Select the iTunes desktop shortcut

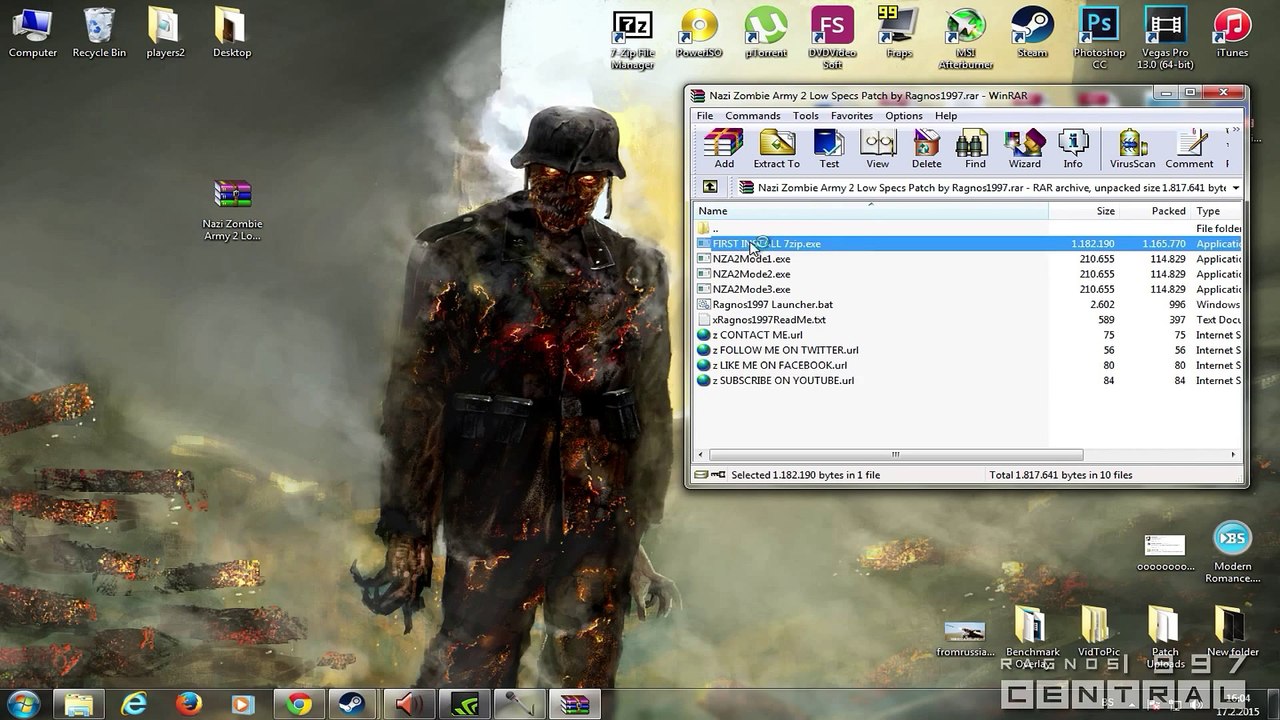[1232, 33]
